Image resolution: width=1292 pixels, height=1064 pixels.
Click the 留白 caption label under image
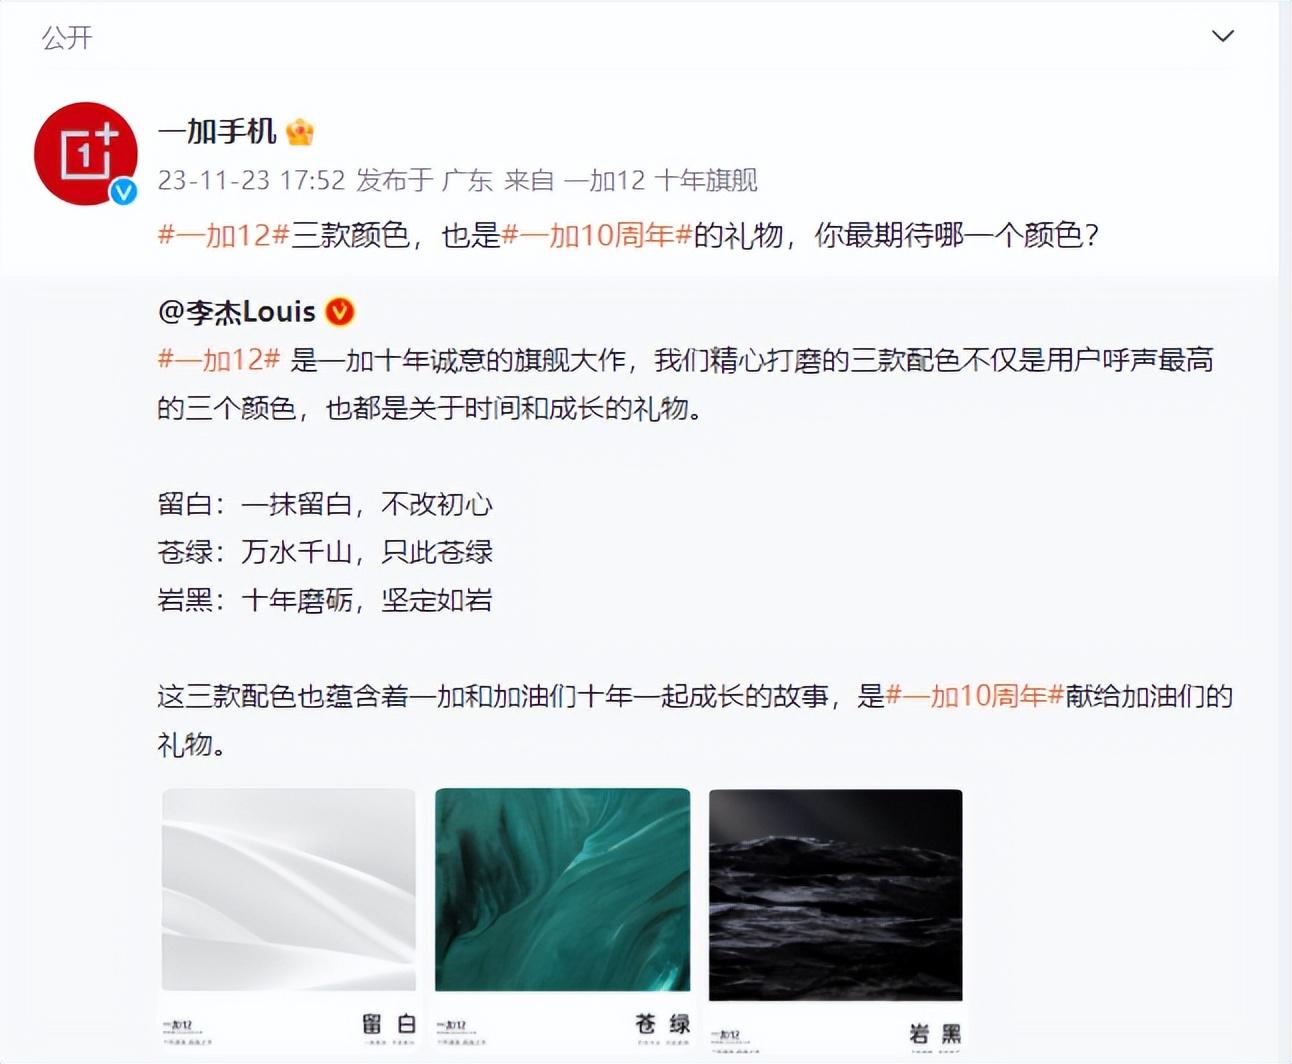click(389, 1023)
